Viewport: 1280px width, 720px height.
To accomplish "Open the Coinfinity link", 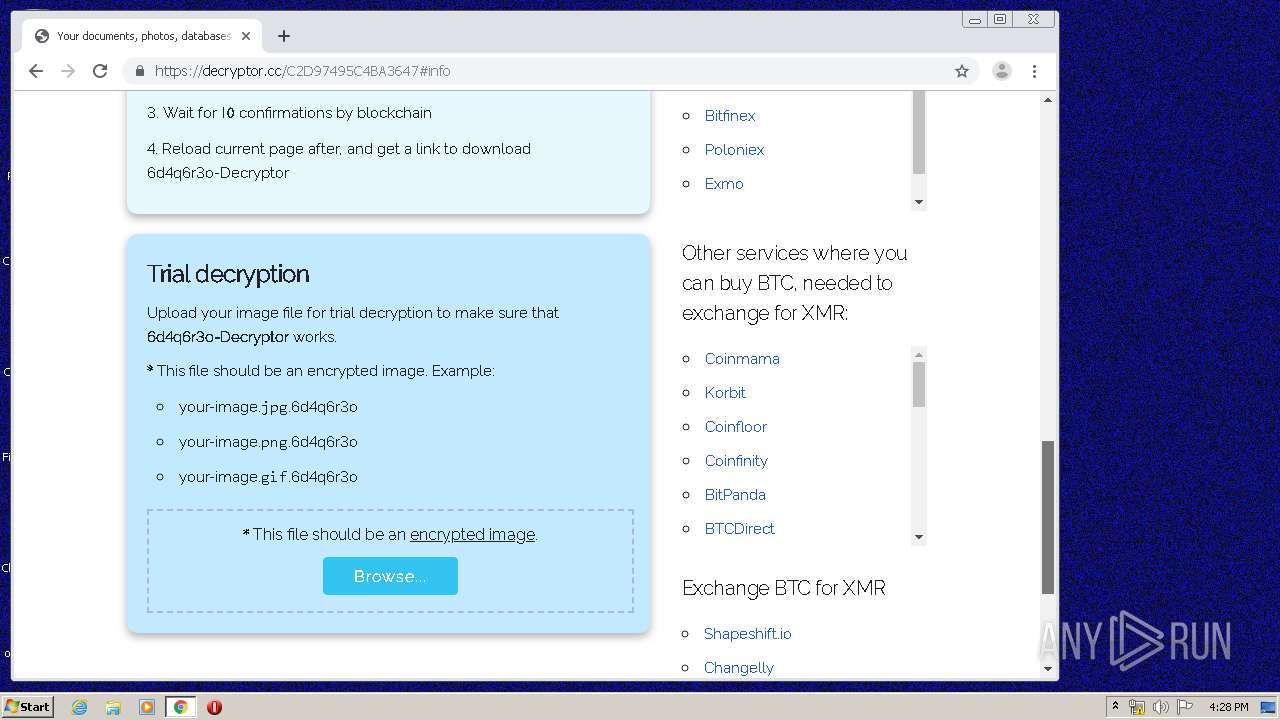I will [736, 461].
